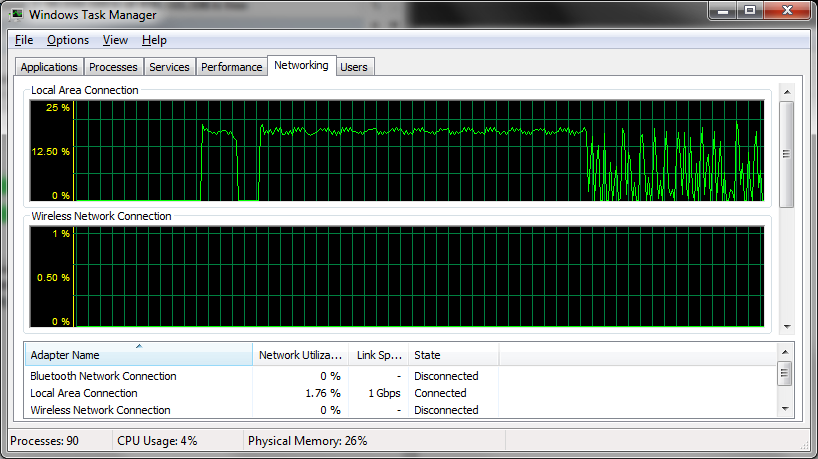Open the Help menu
Viewport: 818px width, 459px height.
[154, 40]
